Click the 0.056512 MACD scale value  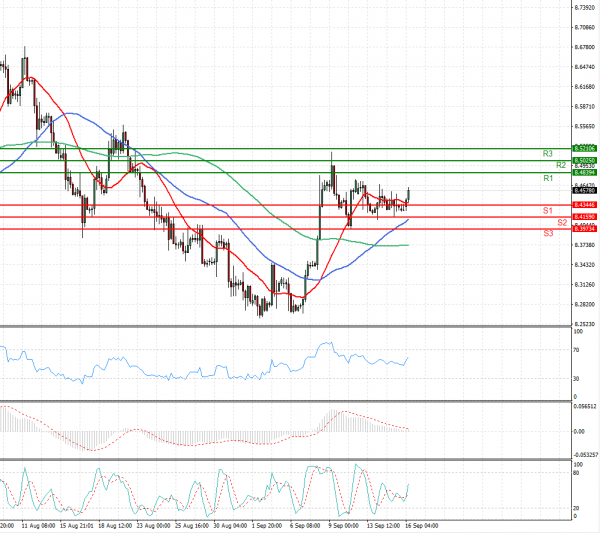(x=585, y=407)
